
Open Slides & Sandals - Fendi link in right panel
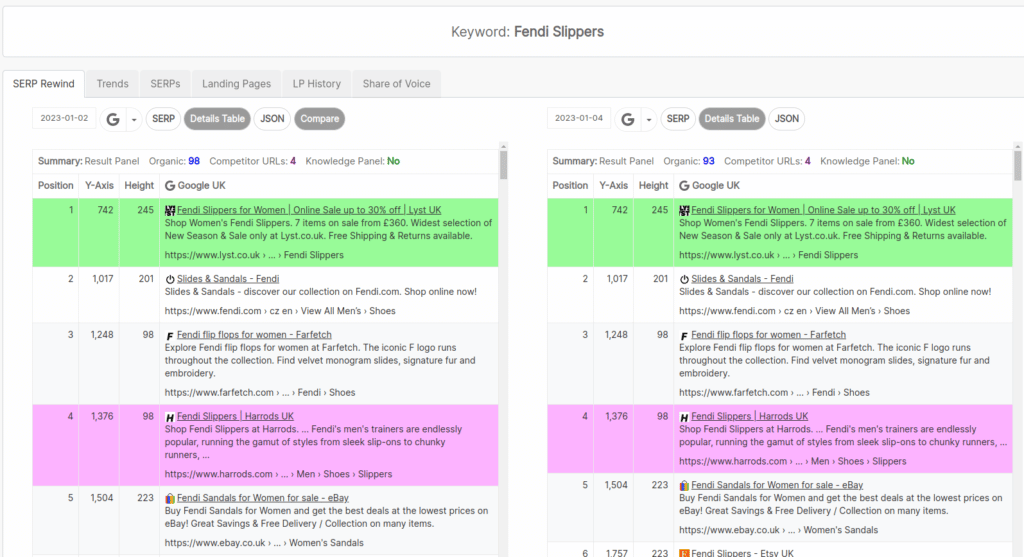point(743,279)
